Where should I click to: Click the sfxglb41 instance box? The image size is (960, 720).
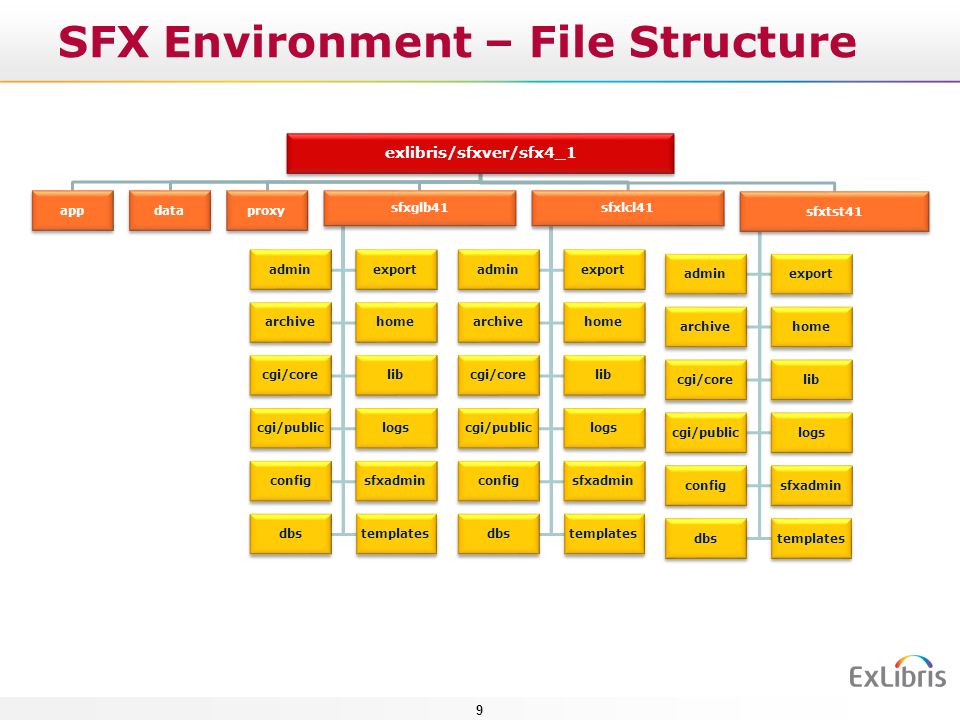point(419,208)
